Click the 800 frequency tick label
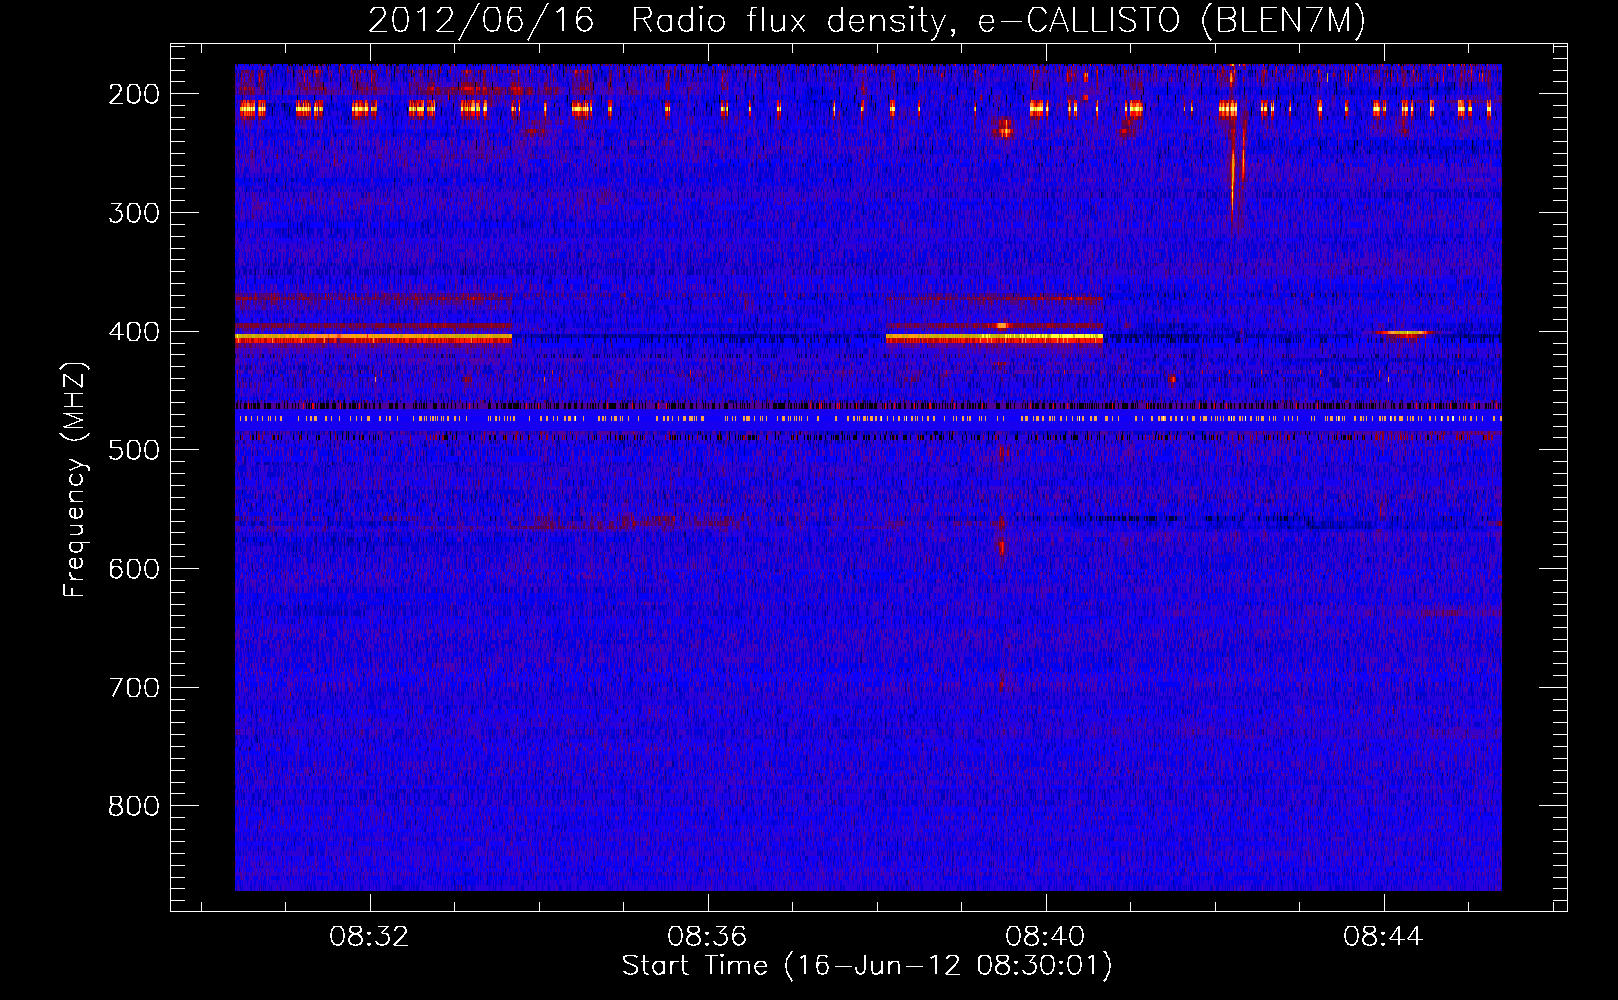 point(133,806)
